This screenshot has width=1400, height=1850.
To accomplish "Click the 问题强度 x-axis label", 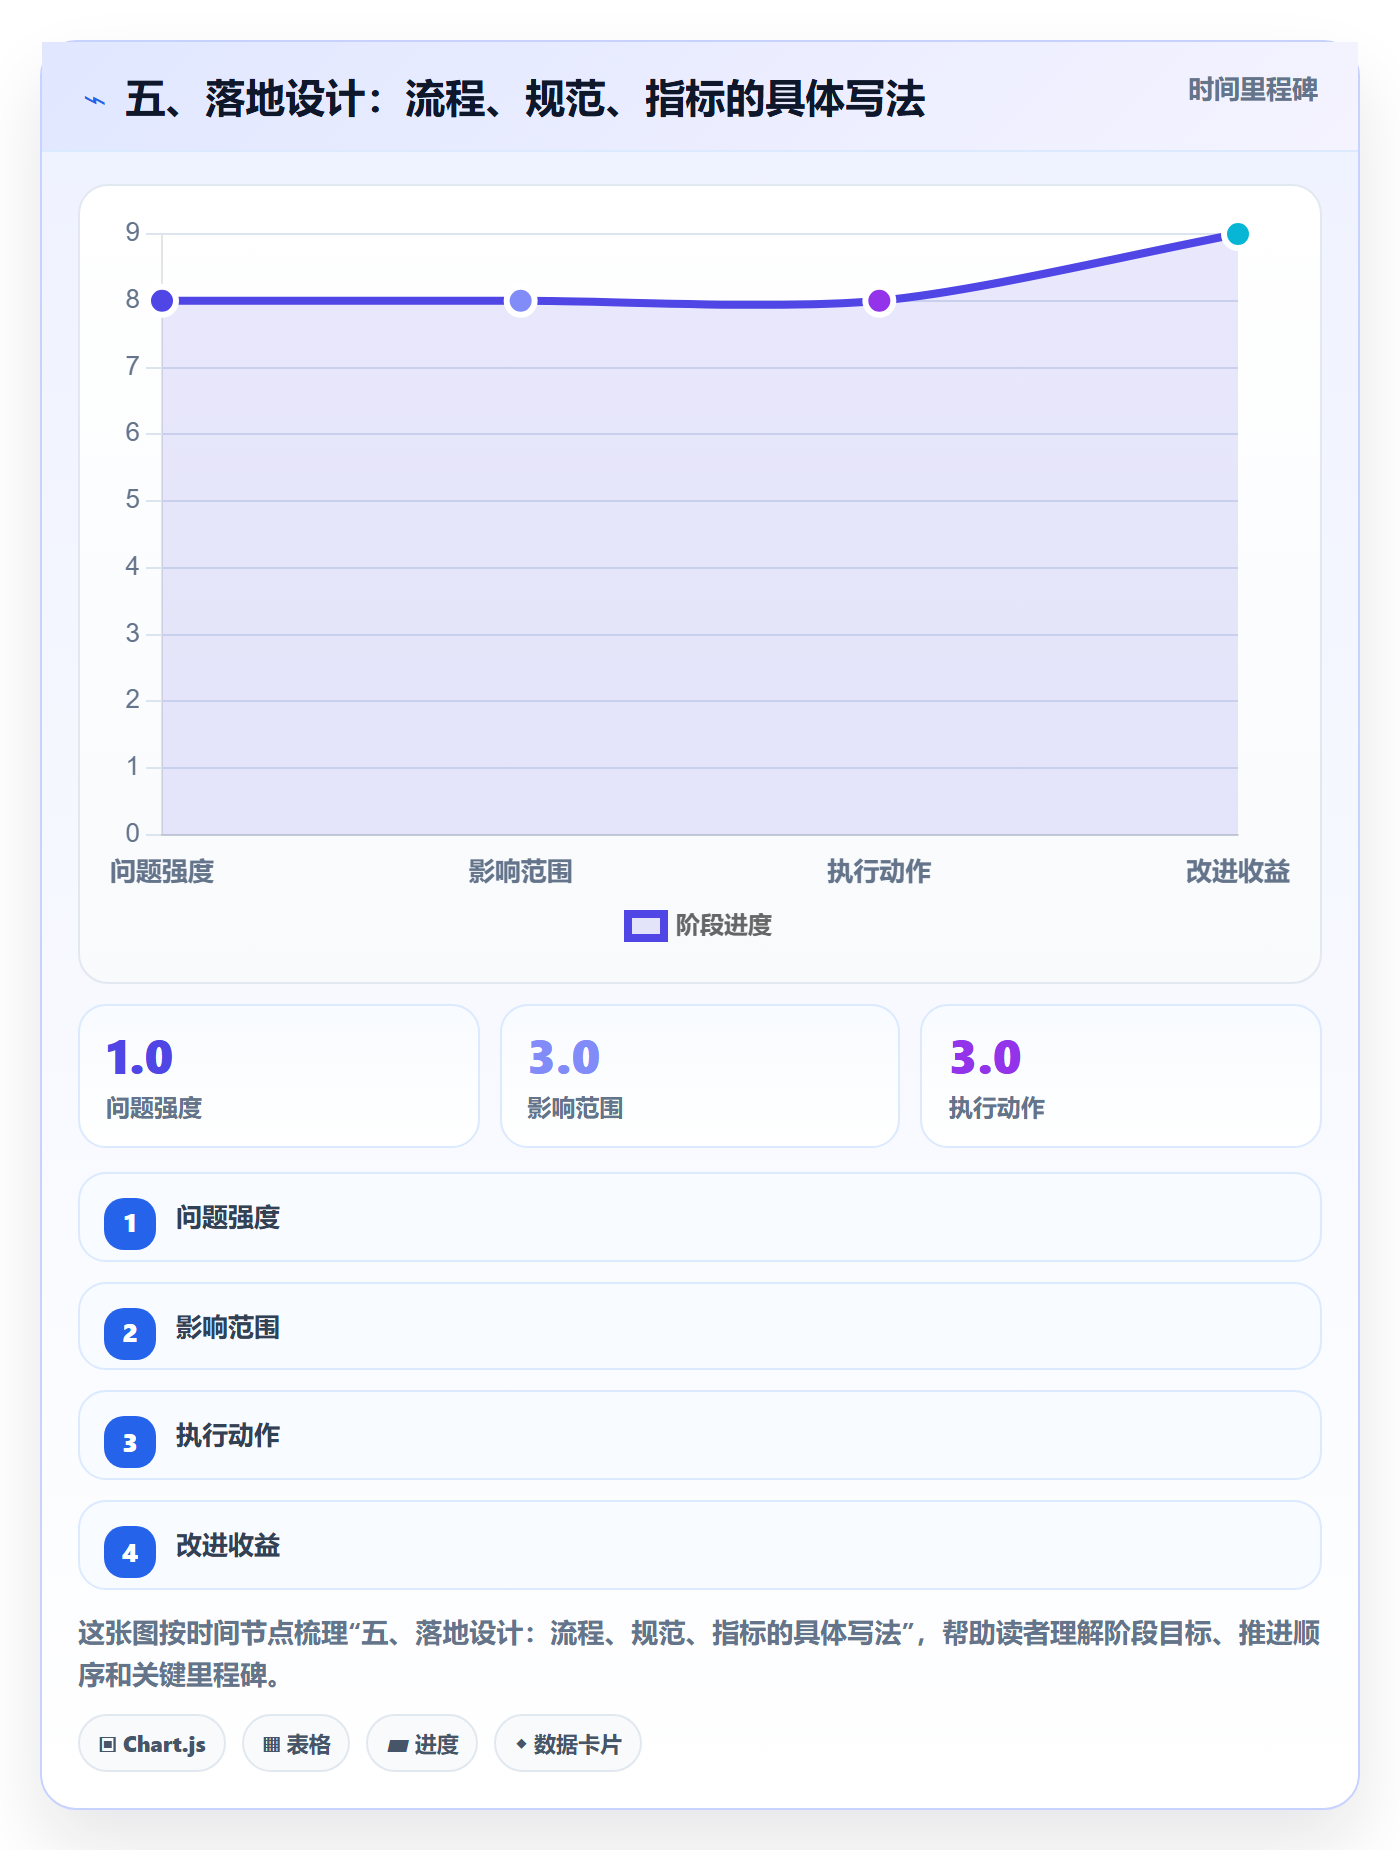I will coord(162,872).
